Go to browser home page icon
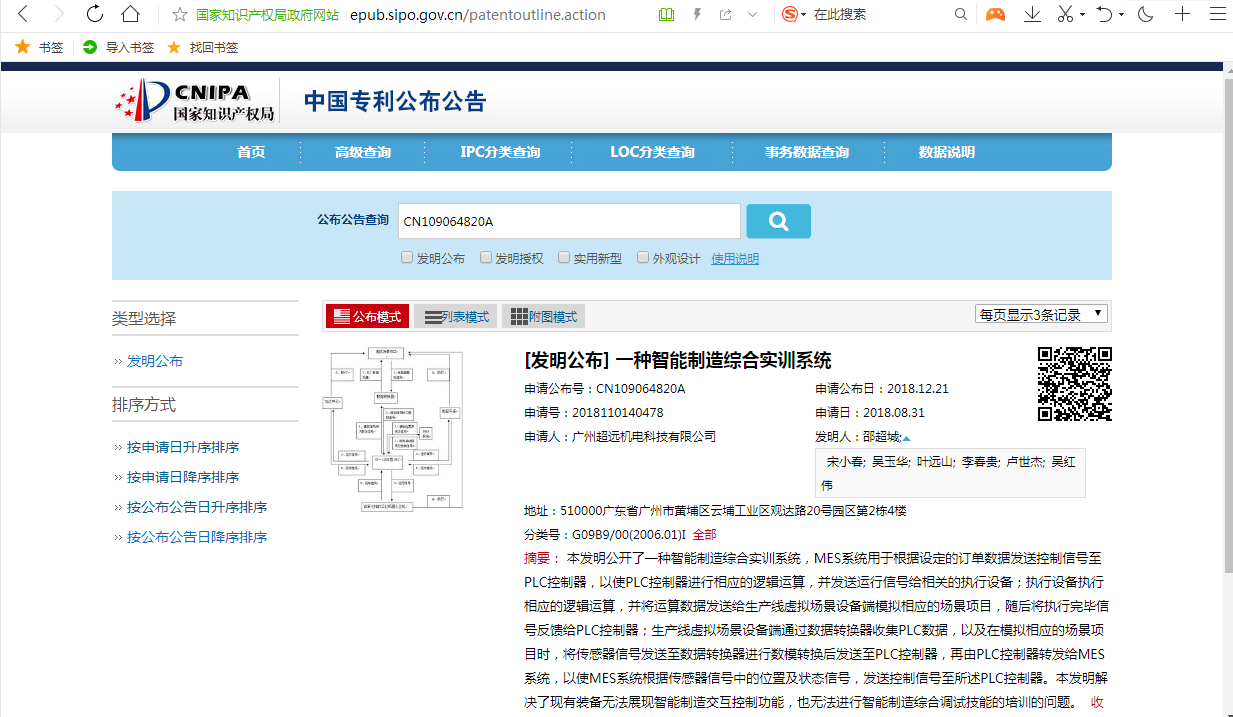Screen dimensions: 1233x717 tap(130, 14)
